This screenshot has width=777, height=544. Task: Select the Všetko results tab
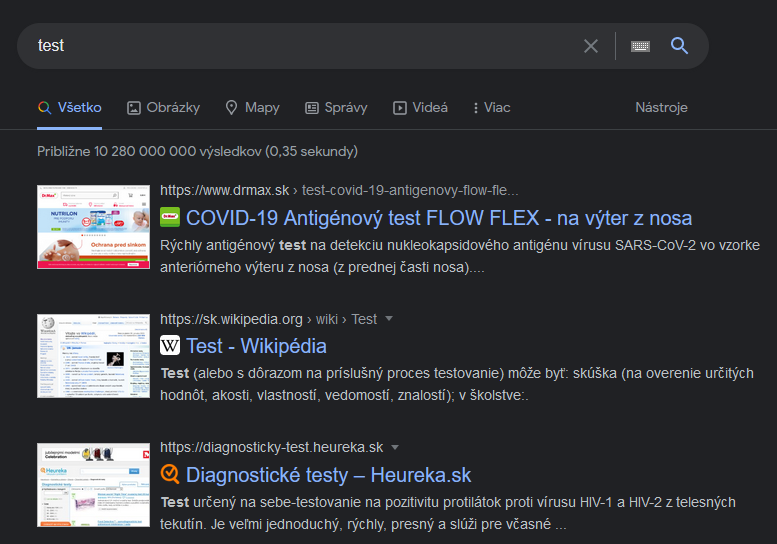tap(70, 108)
